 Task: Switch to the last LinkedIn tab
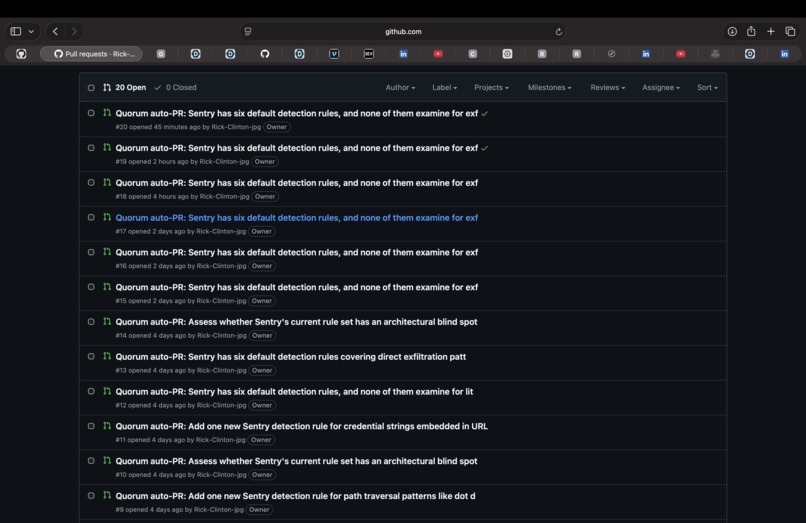pyautogui.click(x=784, y=54)
